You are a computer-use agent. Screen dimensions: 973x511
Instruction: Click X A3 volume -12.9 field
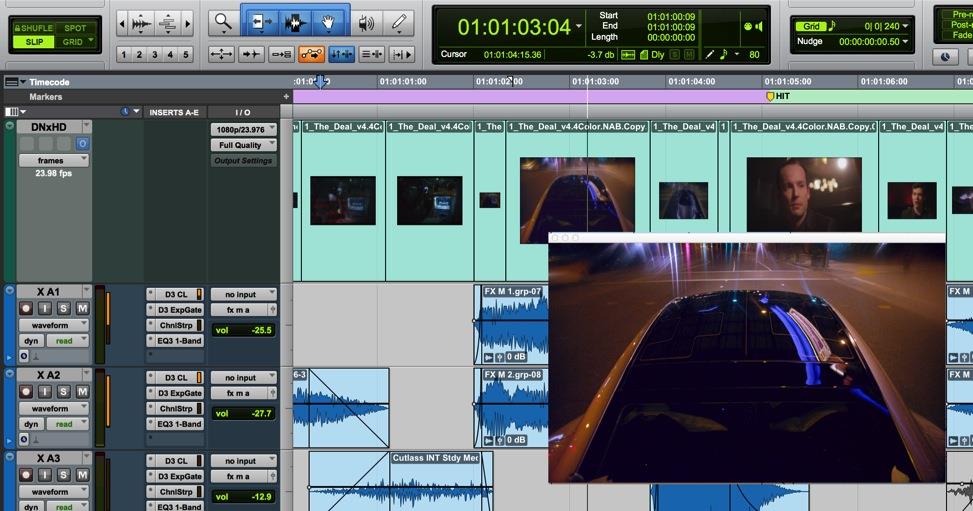pos(243,497)
